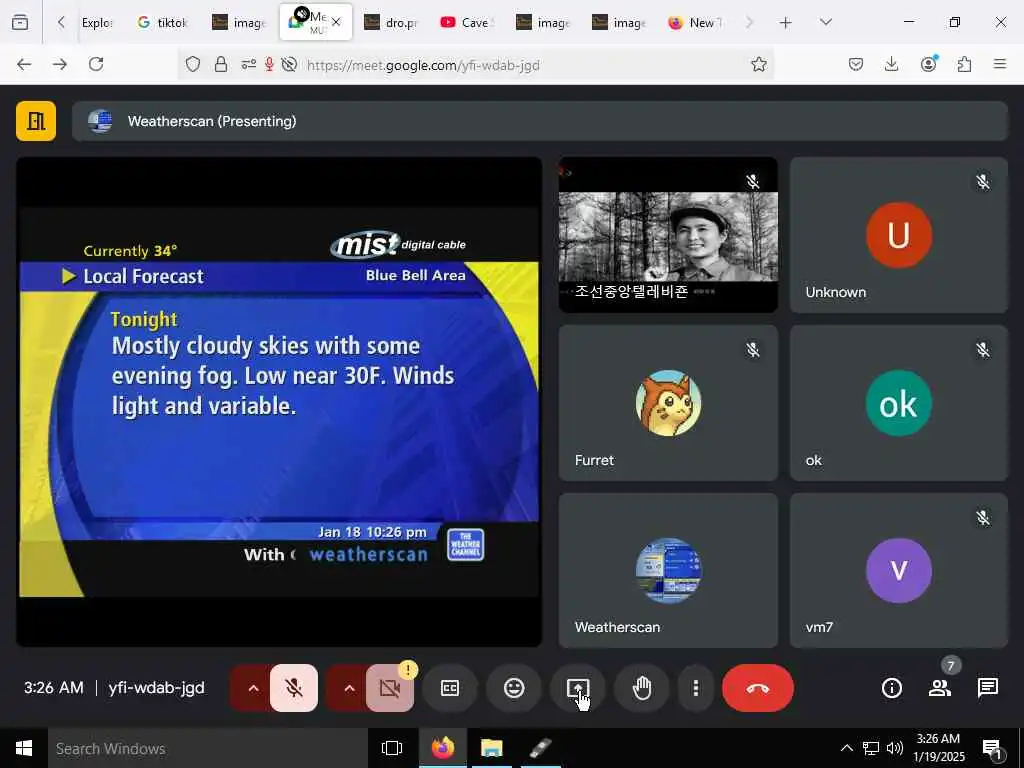This screenshot has height=768, width=1024.
Task: Open a new tab with plus button
Action: coord(786,23)
